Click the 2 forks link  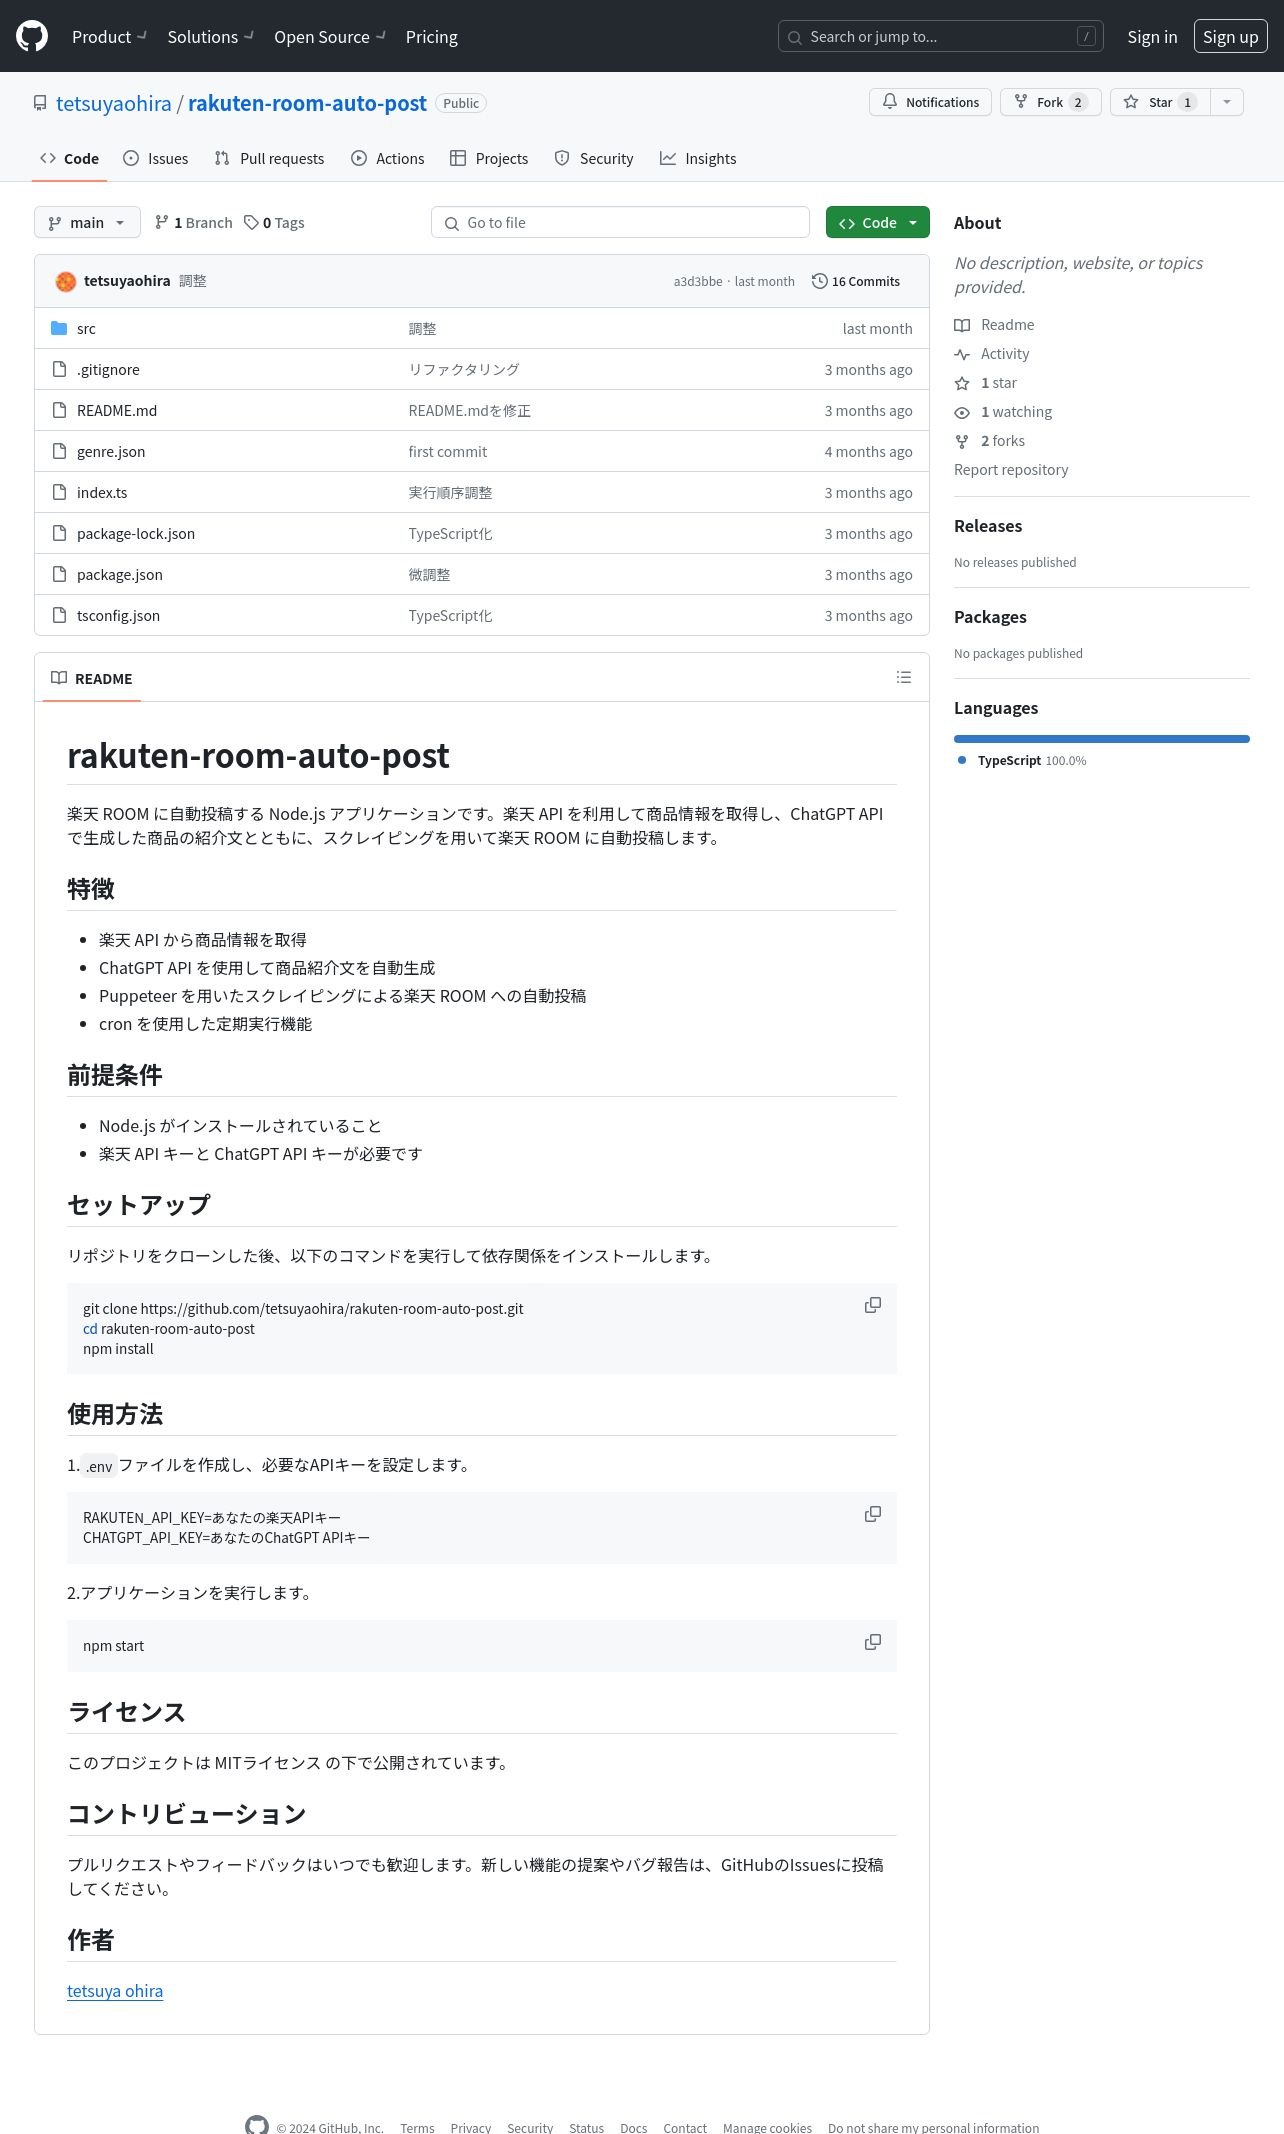1002,440
